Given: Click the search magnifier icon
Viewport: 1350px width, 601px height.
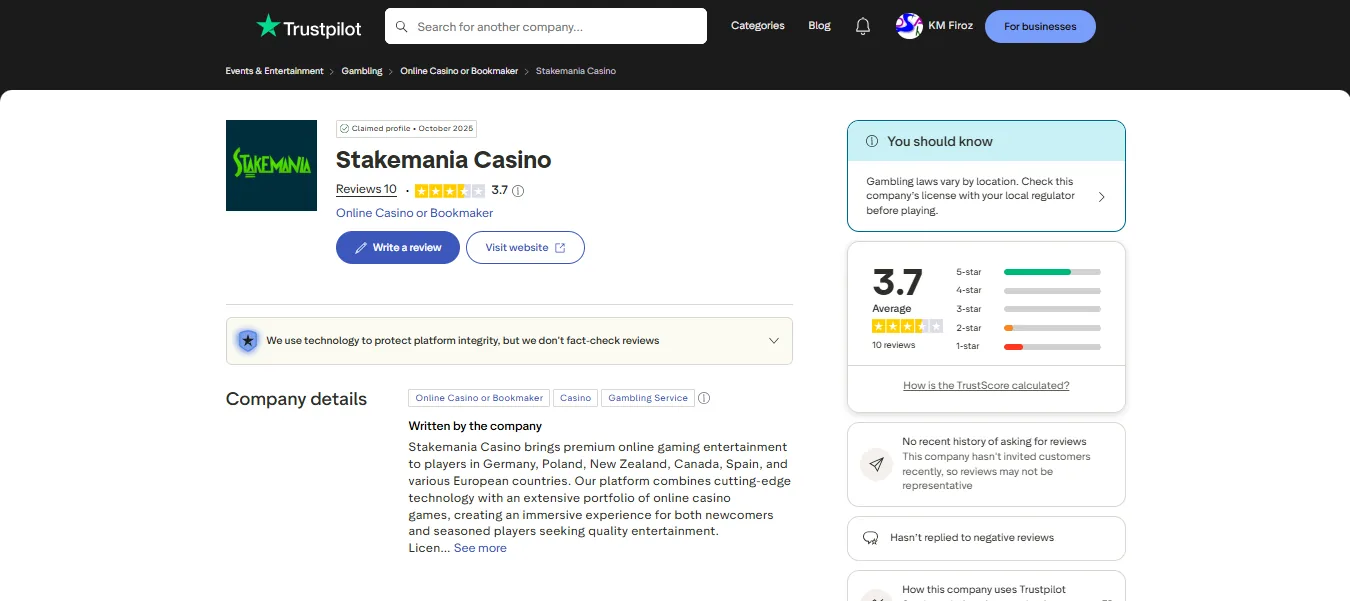Looking at the screenshot, I should 402,27.
